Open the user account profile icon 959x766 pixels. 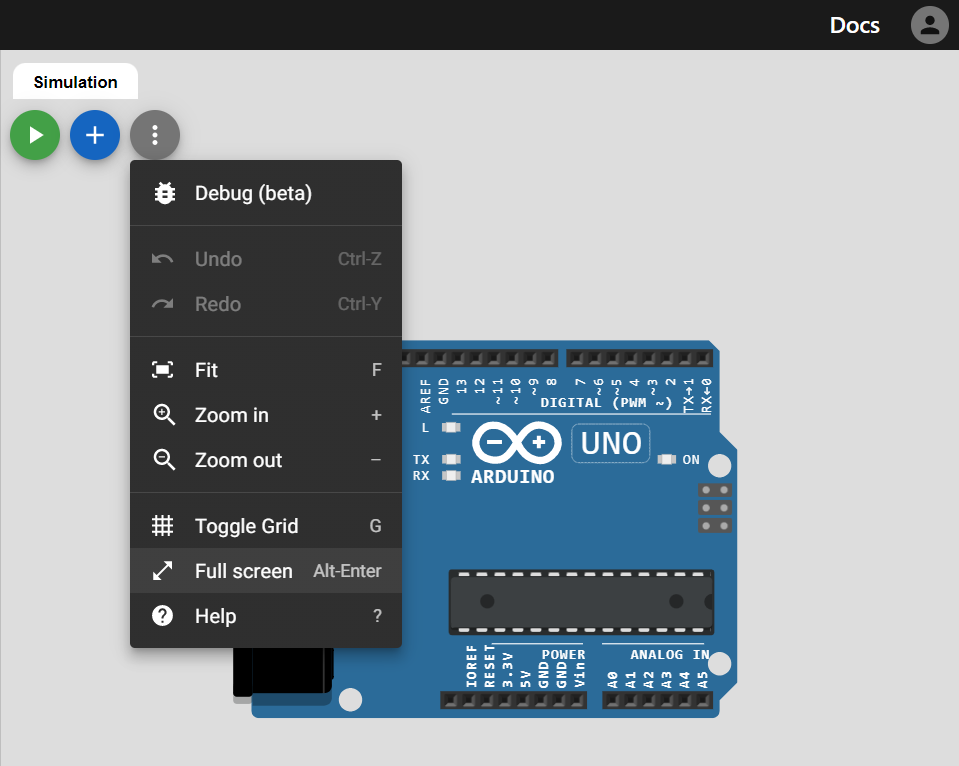pyautogui.click(x=930, y=25)
